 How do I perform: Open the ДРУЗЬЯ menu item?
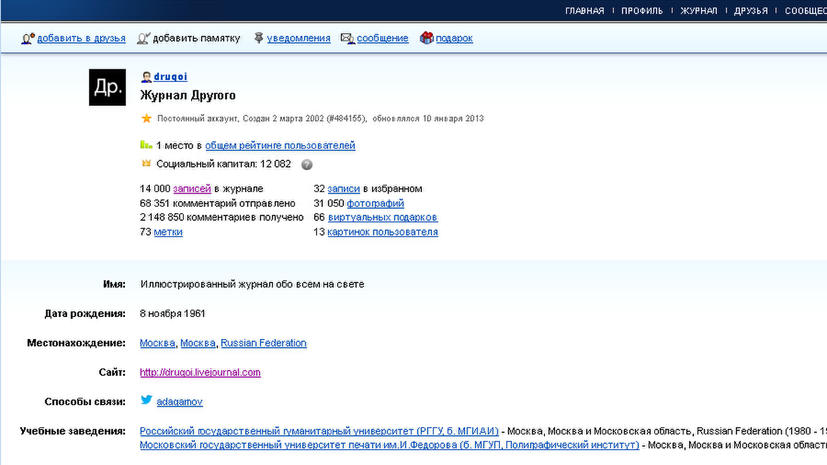(751, 11)
